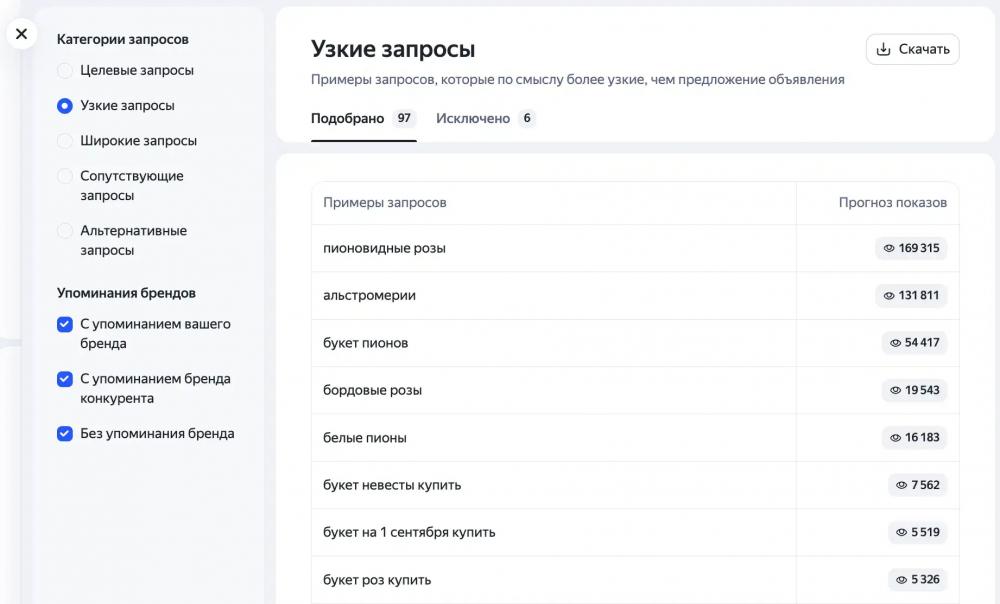Click the Категории запросов section heading

(x=122, y=40)
